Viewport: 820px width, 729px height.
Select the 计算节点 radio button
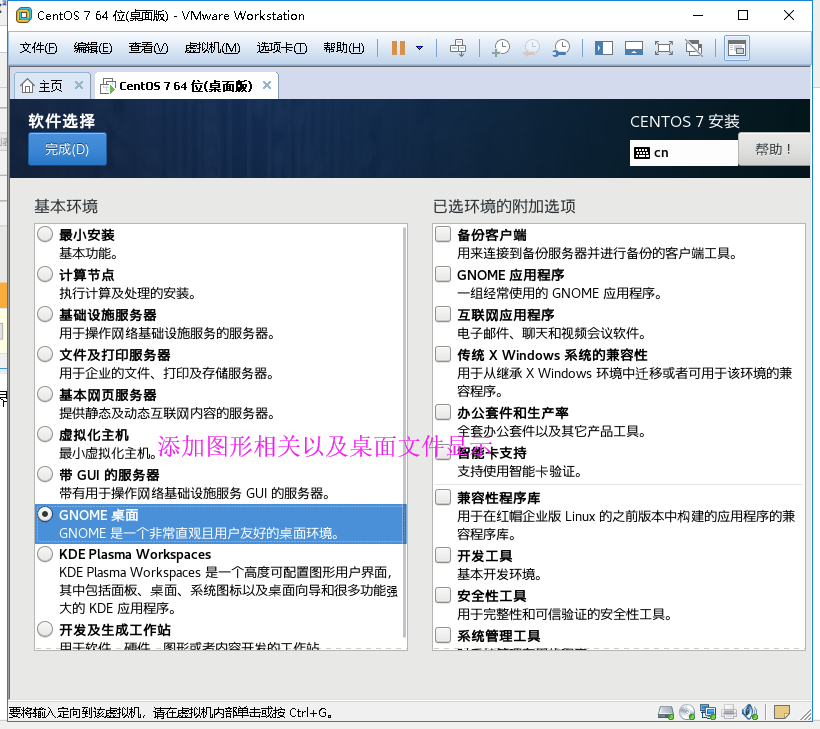pyautogui.click(x=45, y=274)
